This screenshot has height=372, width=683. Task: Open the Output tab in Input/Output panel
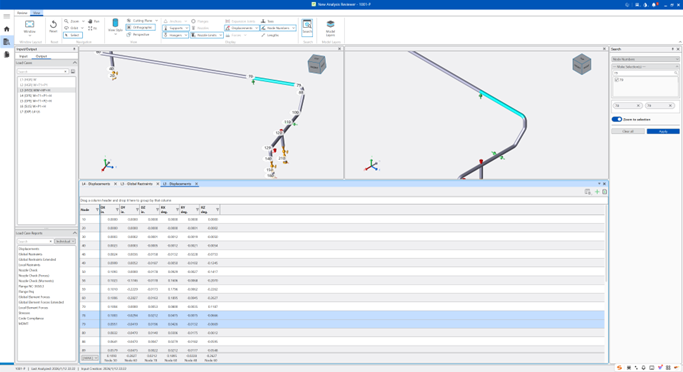pos(41,56)
